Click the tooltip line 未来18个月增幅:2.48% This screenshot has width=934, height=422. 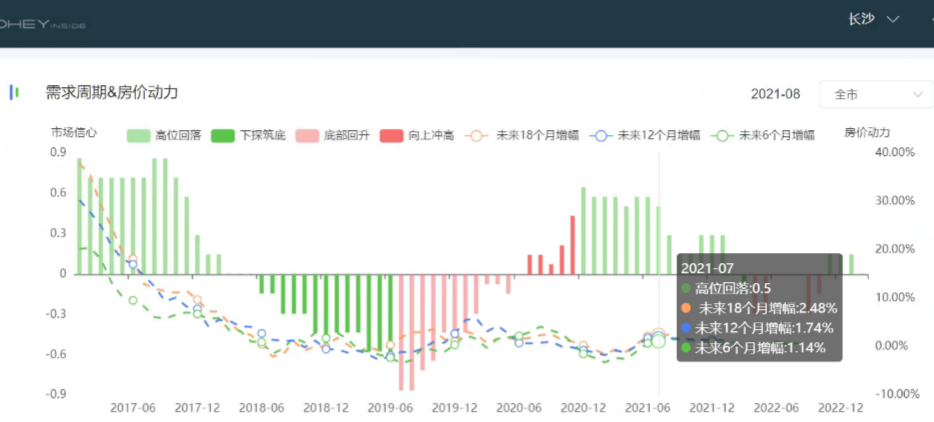pyautogui.click(x=760, y=309)
